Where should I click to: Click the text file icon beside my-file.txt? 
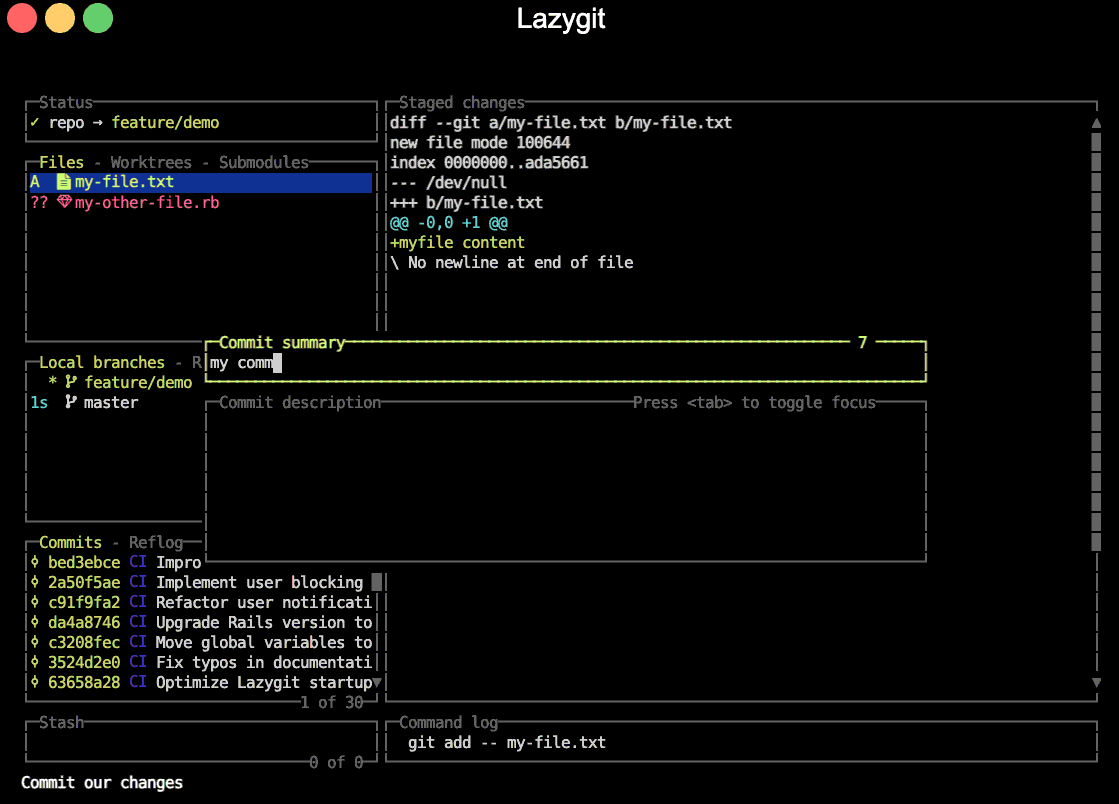coord(64,182)
